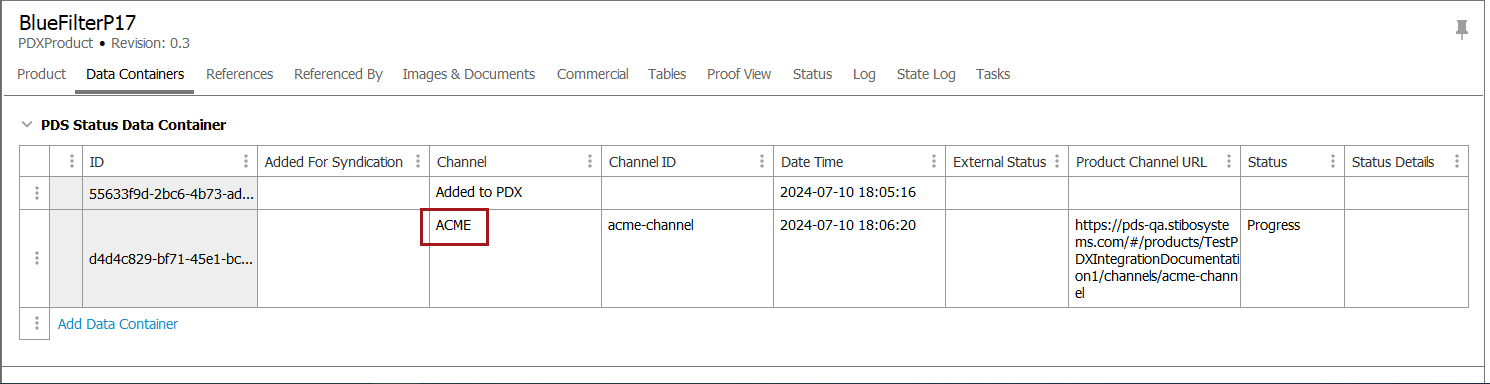This screenshot has height=384, width=1490.
Task: Open the row menu for the Added to PDX row
Action: pyautogui.click(x=37, y=193)
